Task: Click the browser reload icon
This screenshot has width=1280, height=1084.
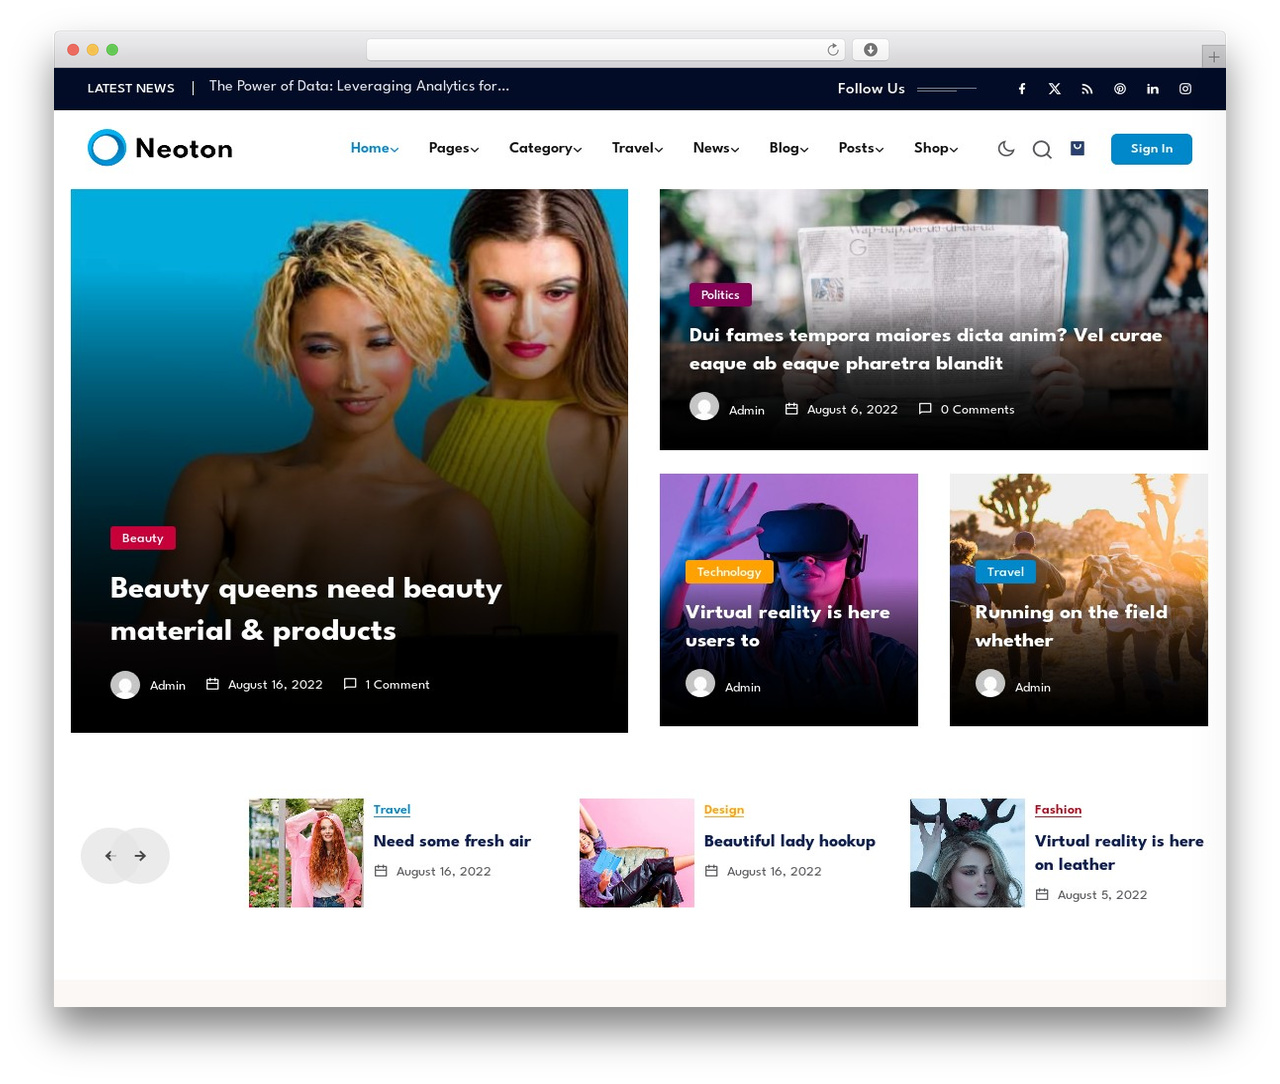Action: coord(833,50)
